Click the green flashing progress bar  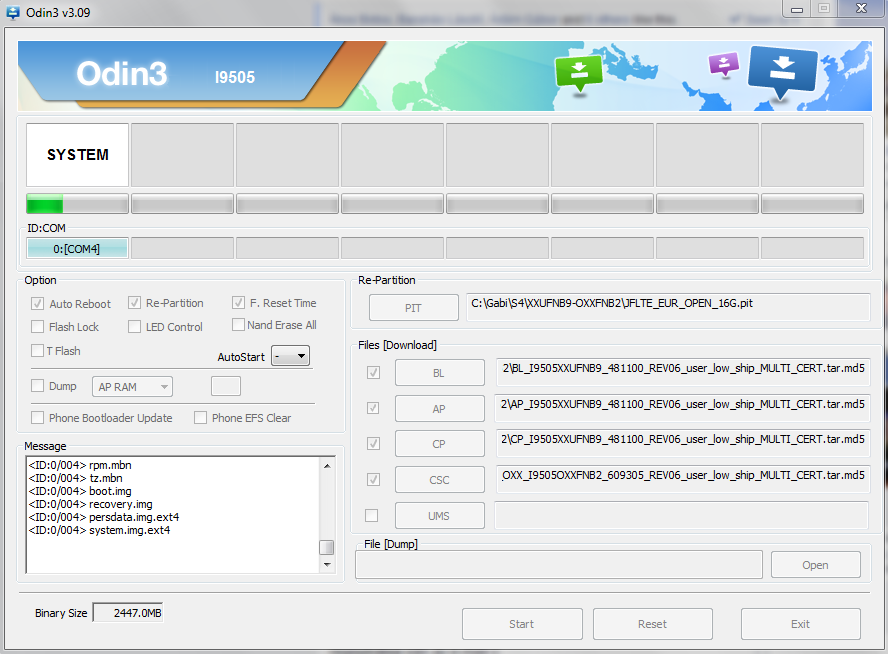(78, 204)
